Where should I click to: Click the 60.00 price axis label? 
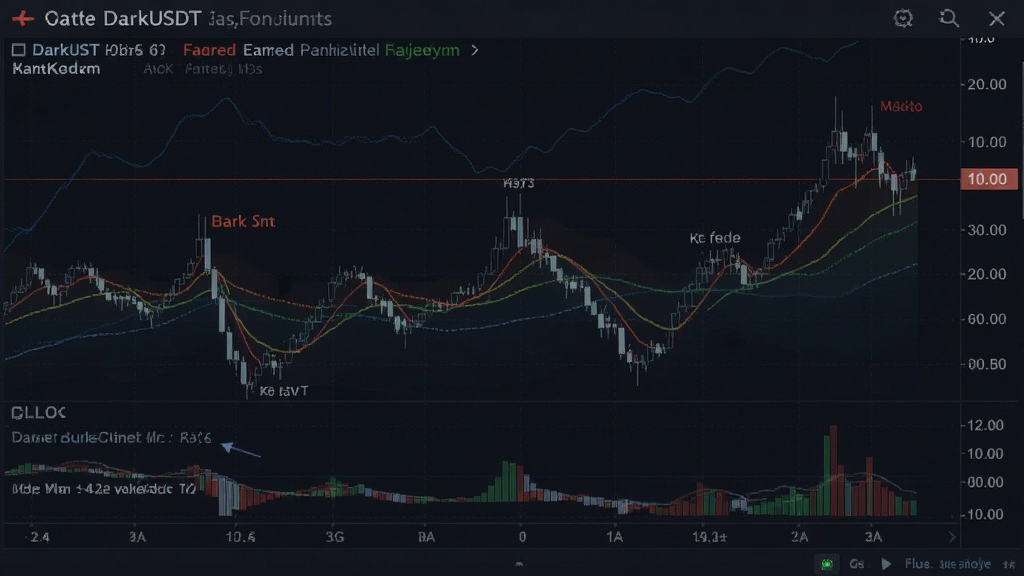[987, 319]
